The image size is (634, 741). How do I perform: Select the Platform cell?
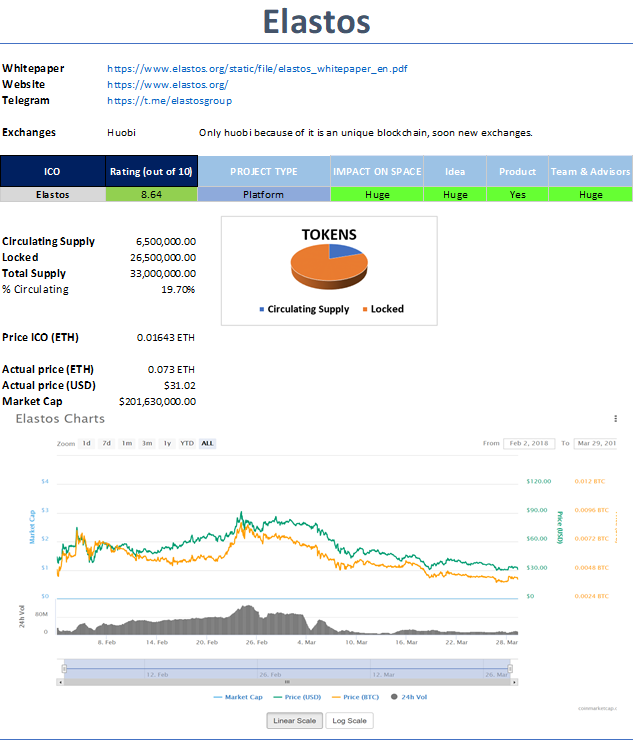[x=264, y=195]
